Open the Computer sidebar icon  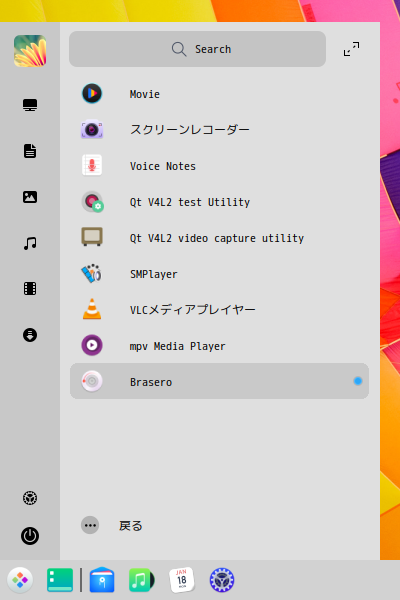30,105
